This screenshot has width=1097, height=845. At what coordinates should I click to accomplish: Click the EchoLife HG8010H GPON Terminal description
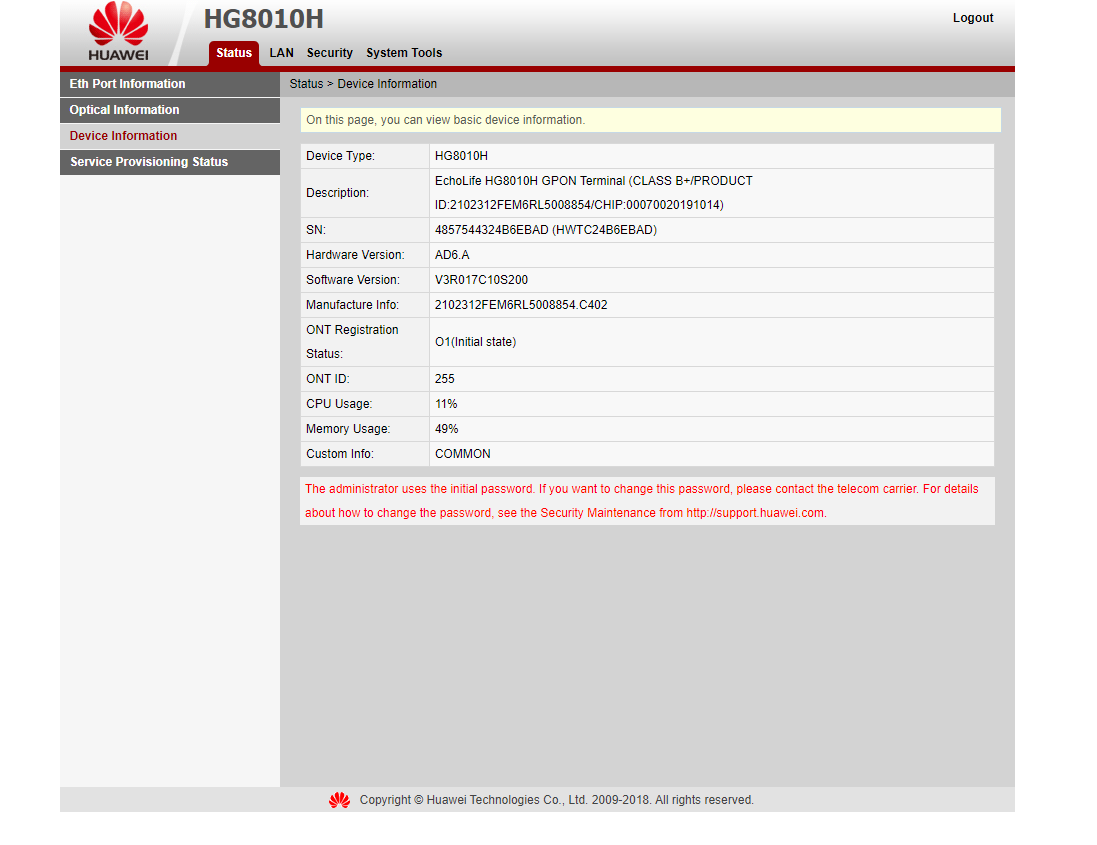pyautogui.click(x=593, y=193)
